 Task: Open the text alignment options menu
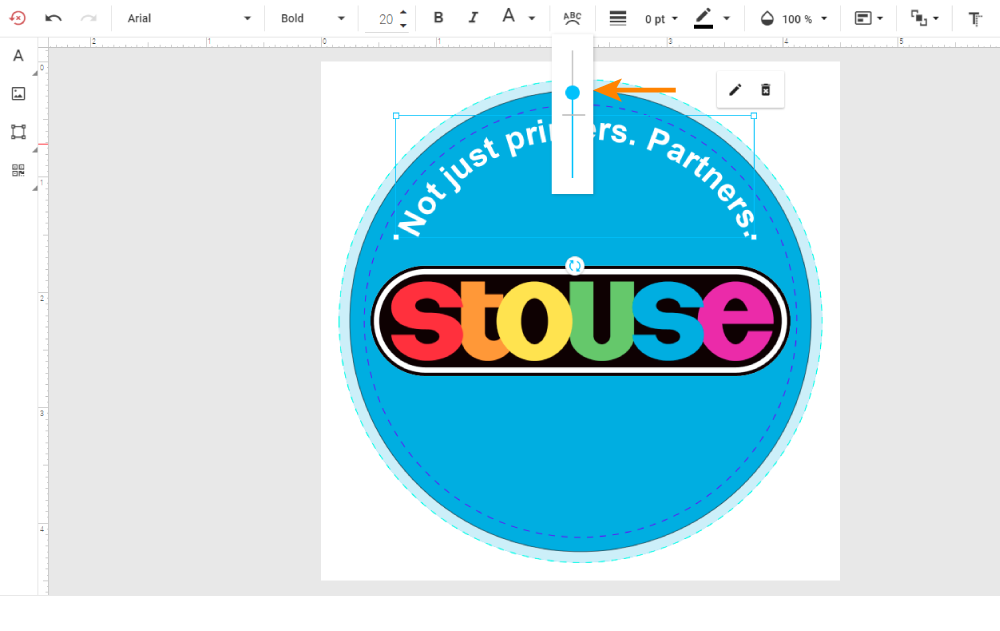click(868, 18)
